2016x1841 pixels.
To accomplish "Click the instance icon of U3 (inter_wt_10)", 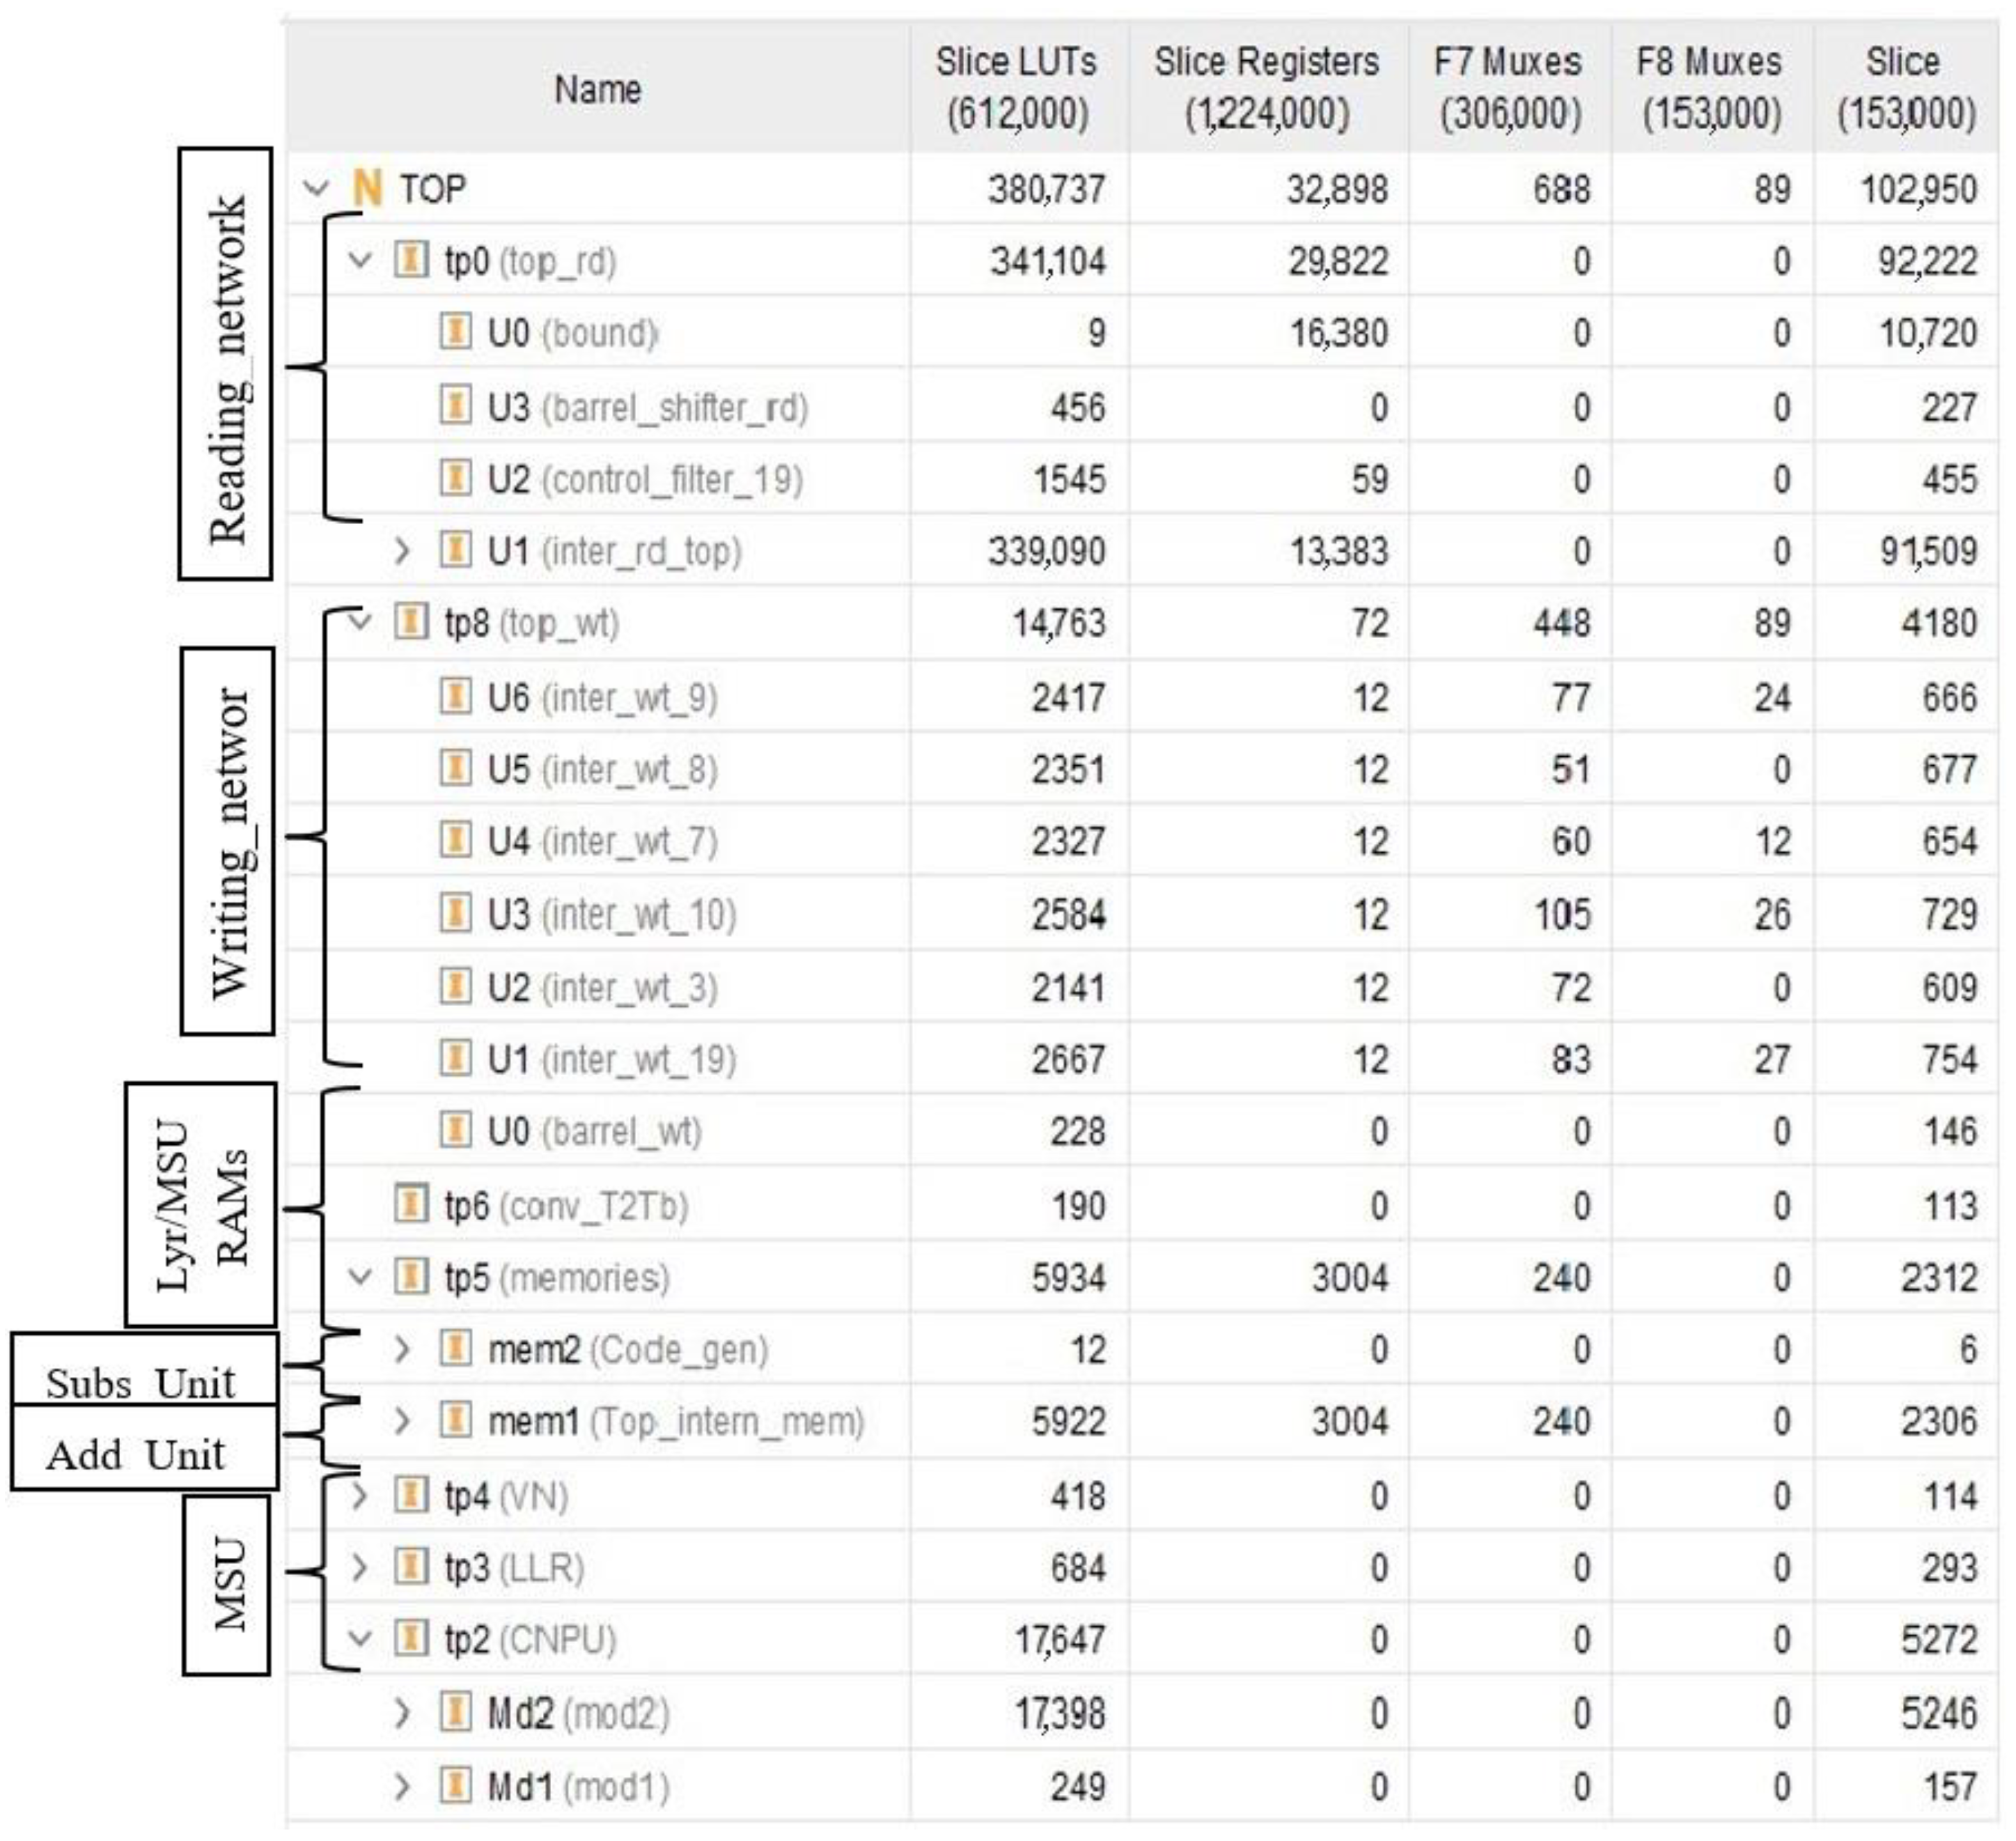I will point(455,913).
